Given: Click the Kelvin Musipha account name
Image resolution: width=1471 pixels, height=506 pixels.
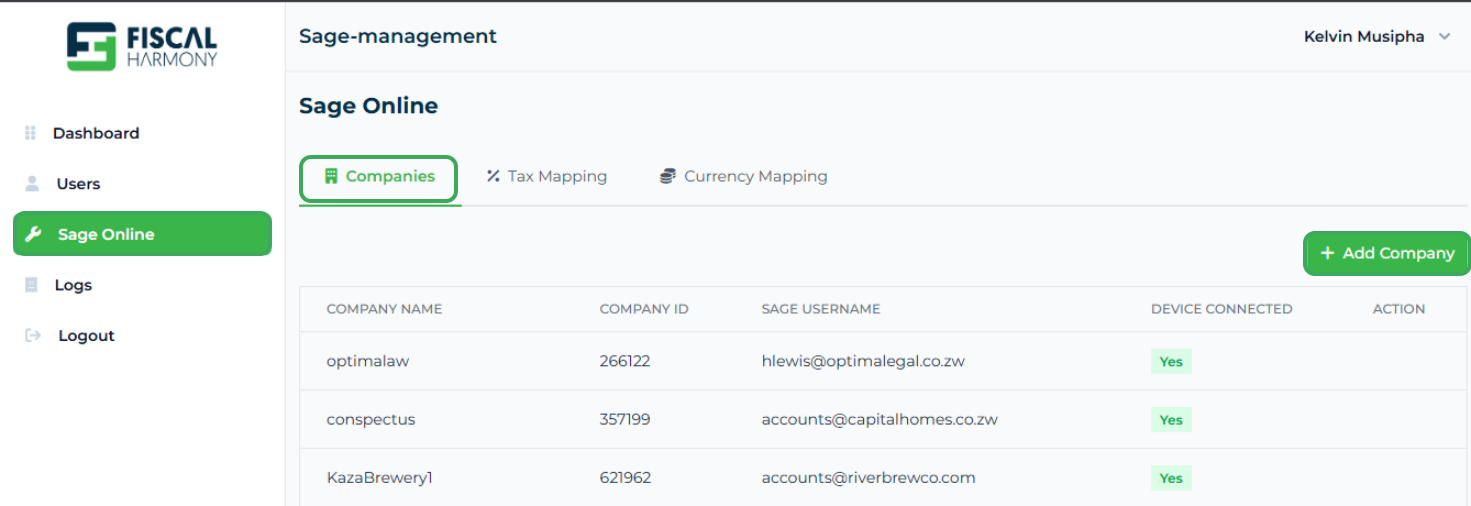Looking at the screenshot, I should [x=1364, y=37].
